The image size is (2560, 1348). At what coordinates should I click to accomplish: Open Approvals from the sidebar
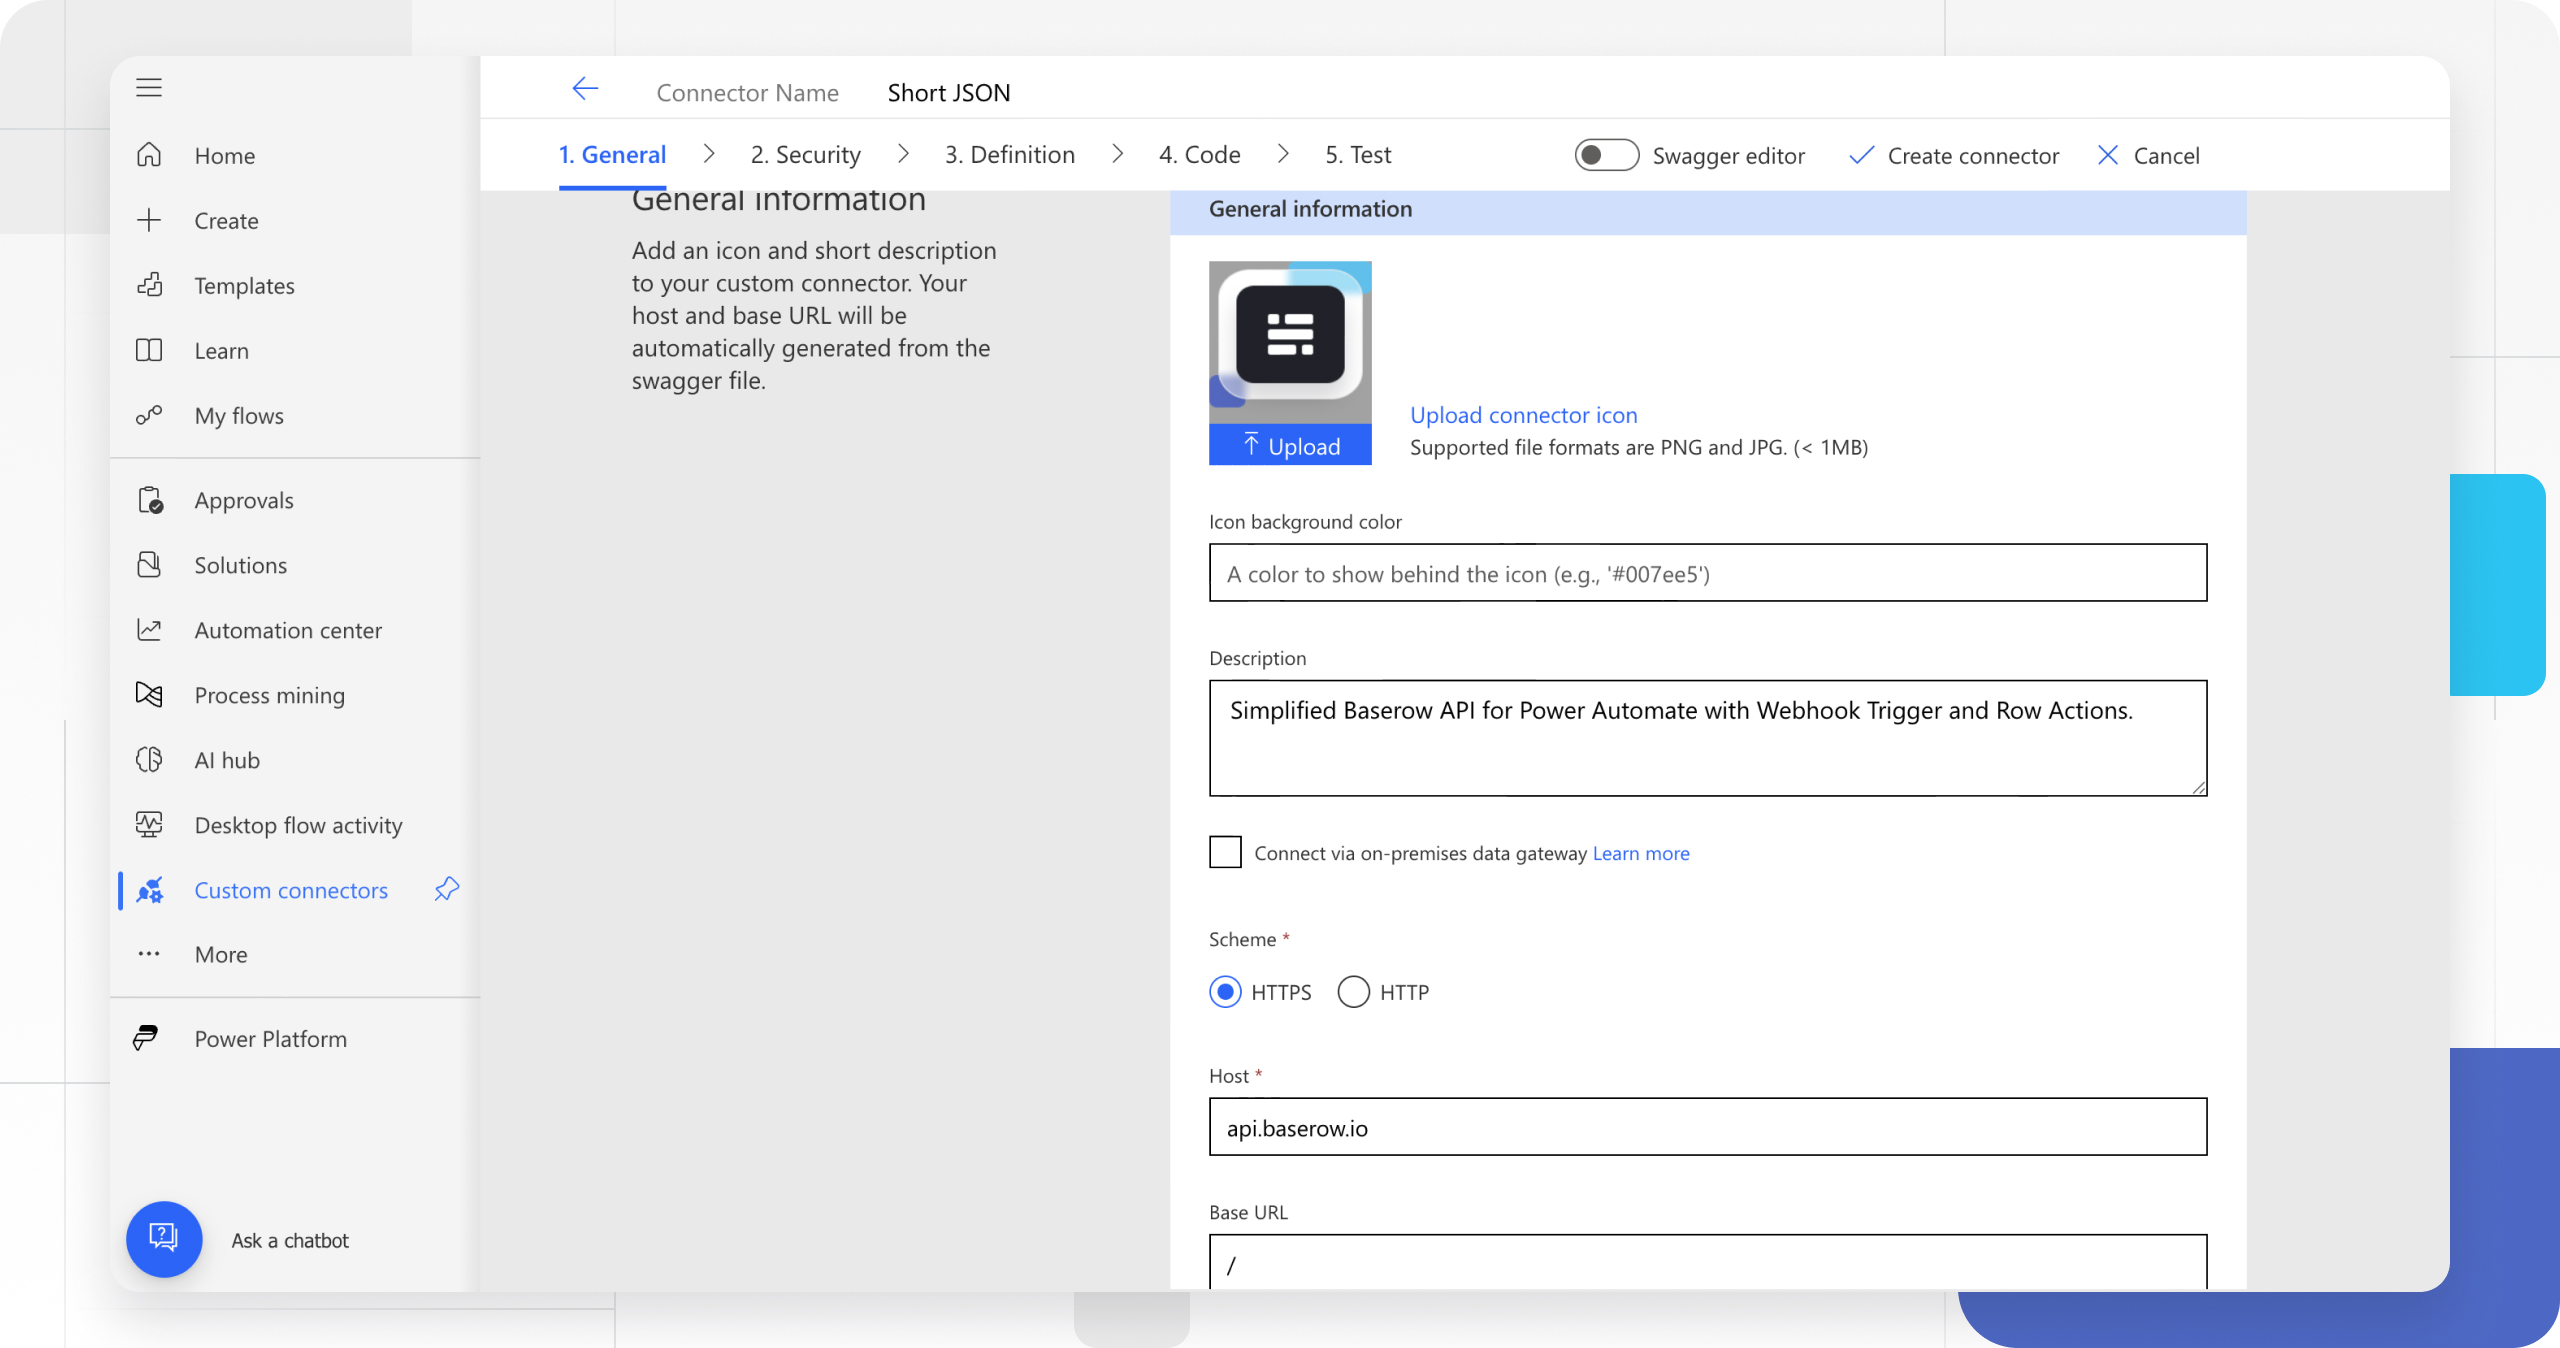(x=243, y=500)
